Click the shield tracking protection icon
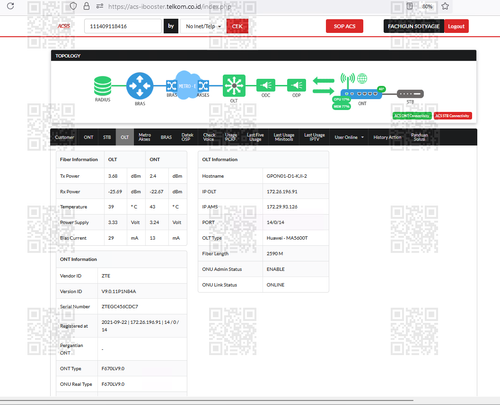 click(73, 6)
